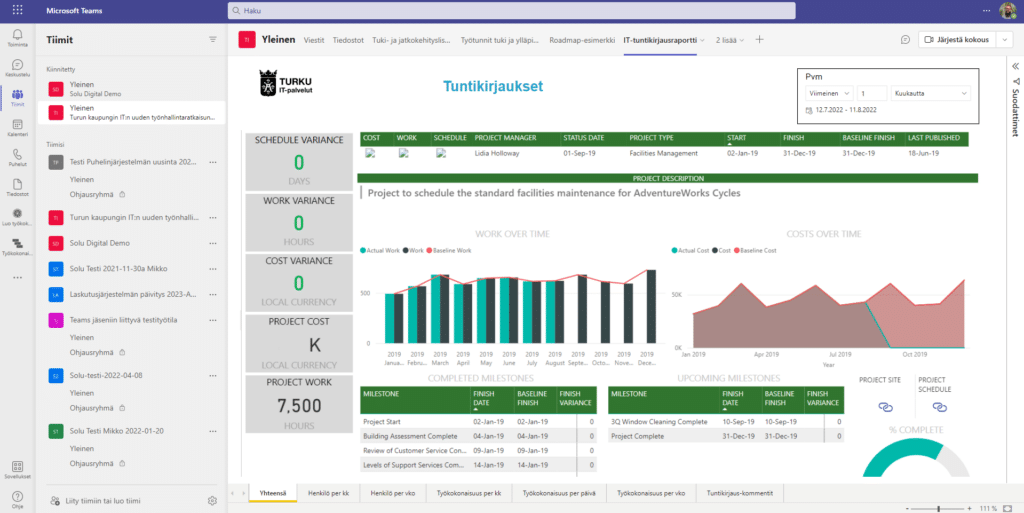The image size is (1024, 513).
Task: Click the Actual Work legend swatch
Action: (363, 250)
